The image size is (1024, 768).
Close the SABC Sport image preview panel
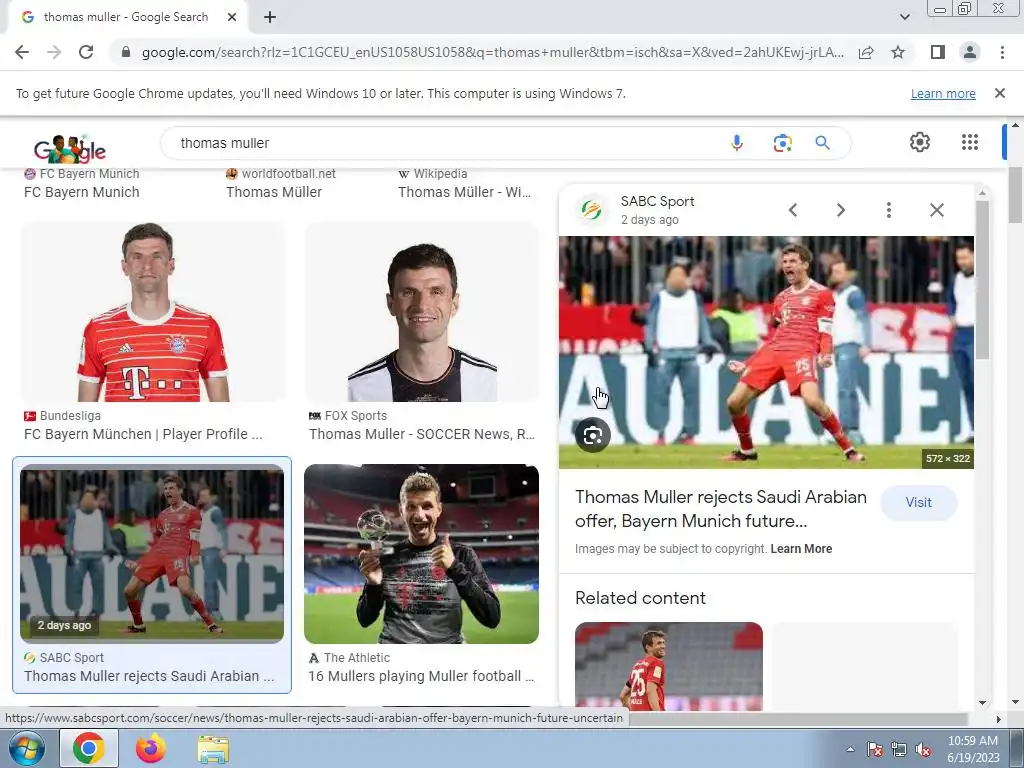click(x=936, y=210)
